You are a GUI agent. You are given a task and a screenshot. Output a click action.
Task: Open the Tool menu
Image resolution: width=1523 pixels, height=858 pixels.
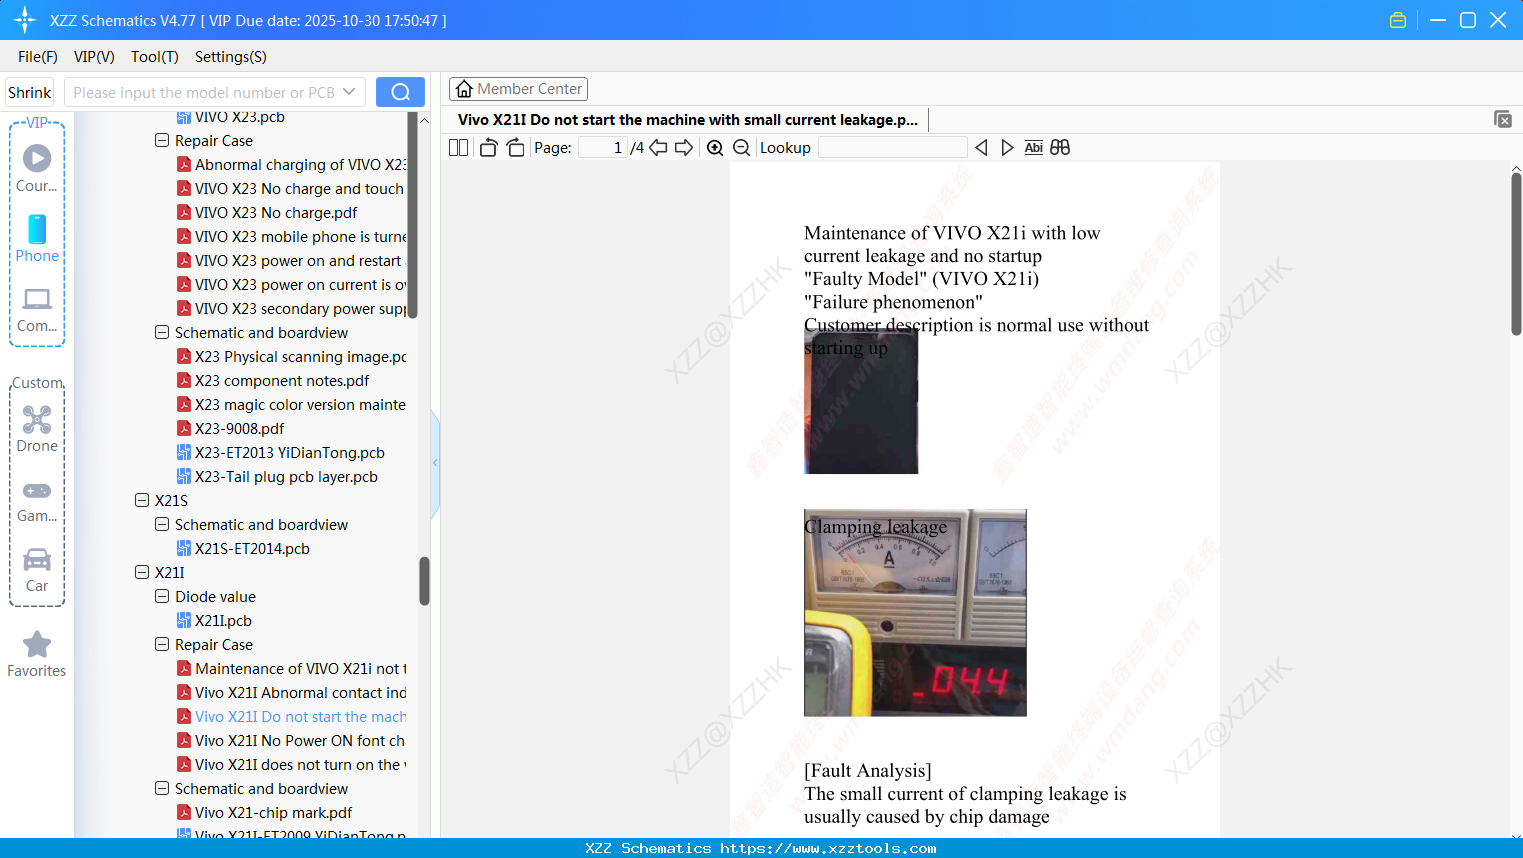point(154,57)
